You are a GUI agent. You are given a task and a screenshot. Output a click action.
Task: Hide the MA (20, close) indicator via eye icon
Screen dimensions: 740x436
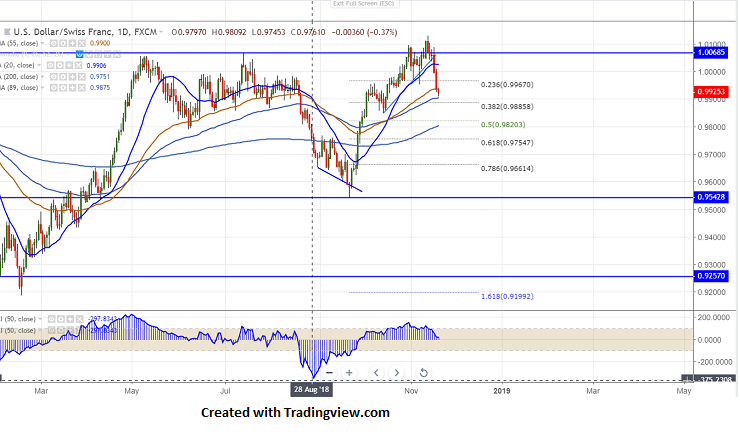(50, 66)
